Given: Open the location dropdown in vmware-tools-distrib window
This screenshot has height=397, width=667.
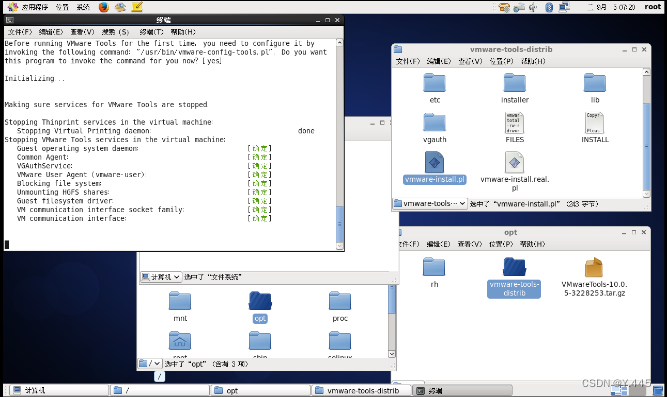Looking at the screenshot, I should 430,203.
